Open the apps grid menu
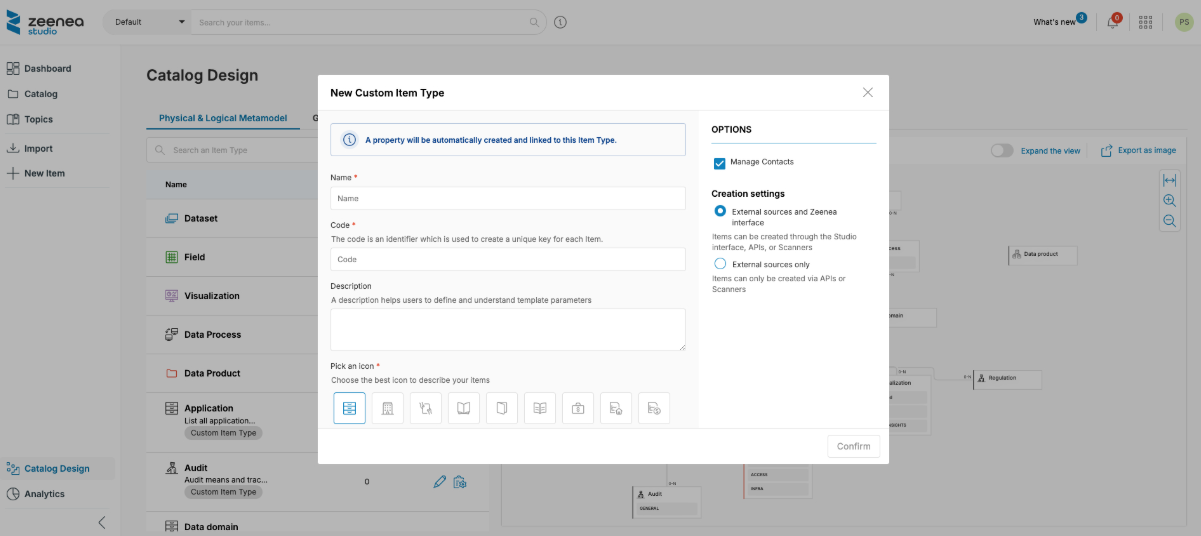This screenshot has width=1201, height=536. click(1146, 22)
